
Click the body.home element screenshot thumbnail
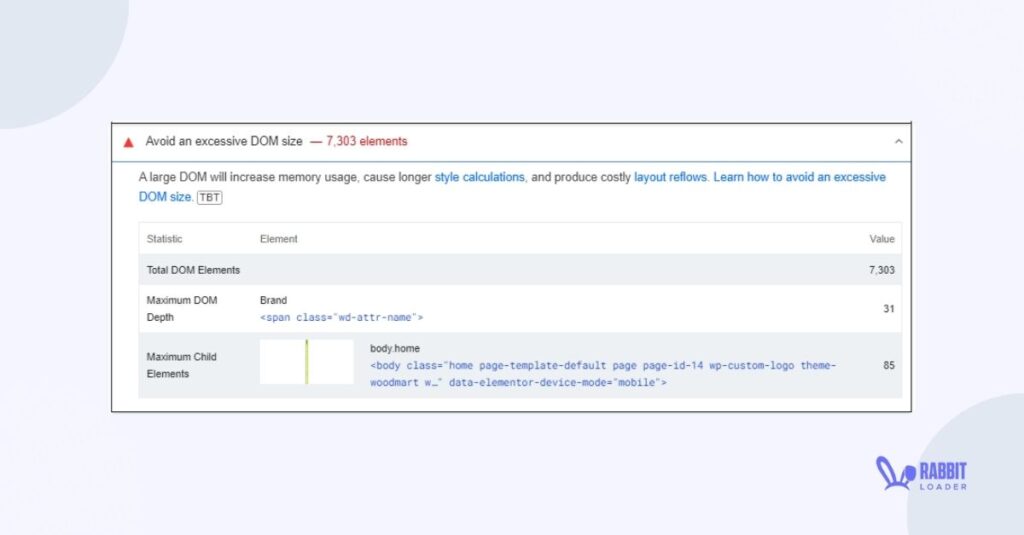[306, 362]
